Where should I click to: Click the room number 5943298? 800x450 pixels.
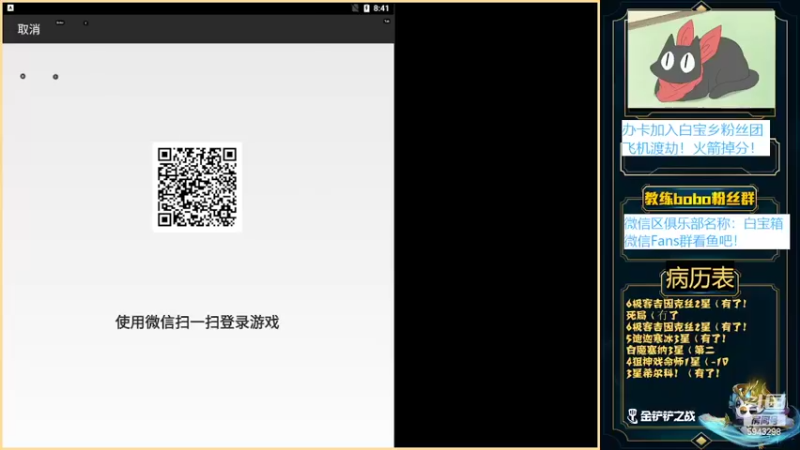[x=764, y=432]
